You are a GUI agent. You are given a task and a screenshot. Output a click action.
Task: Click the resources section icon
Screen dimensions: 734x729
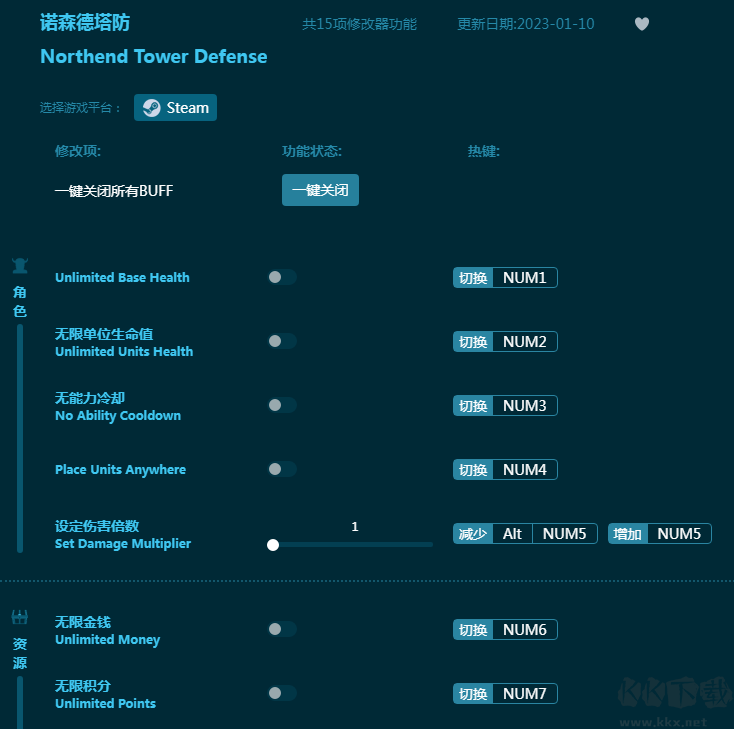[x=20, y=617]
